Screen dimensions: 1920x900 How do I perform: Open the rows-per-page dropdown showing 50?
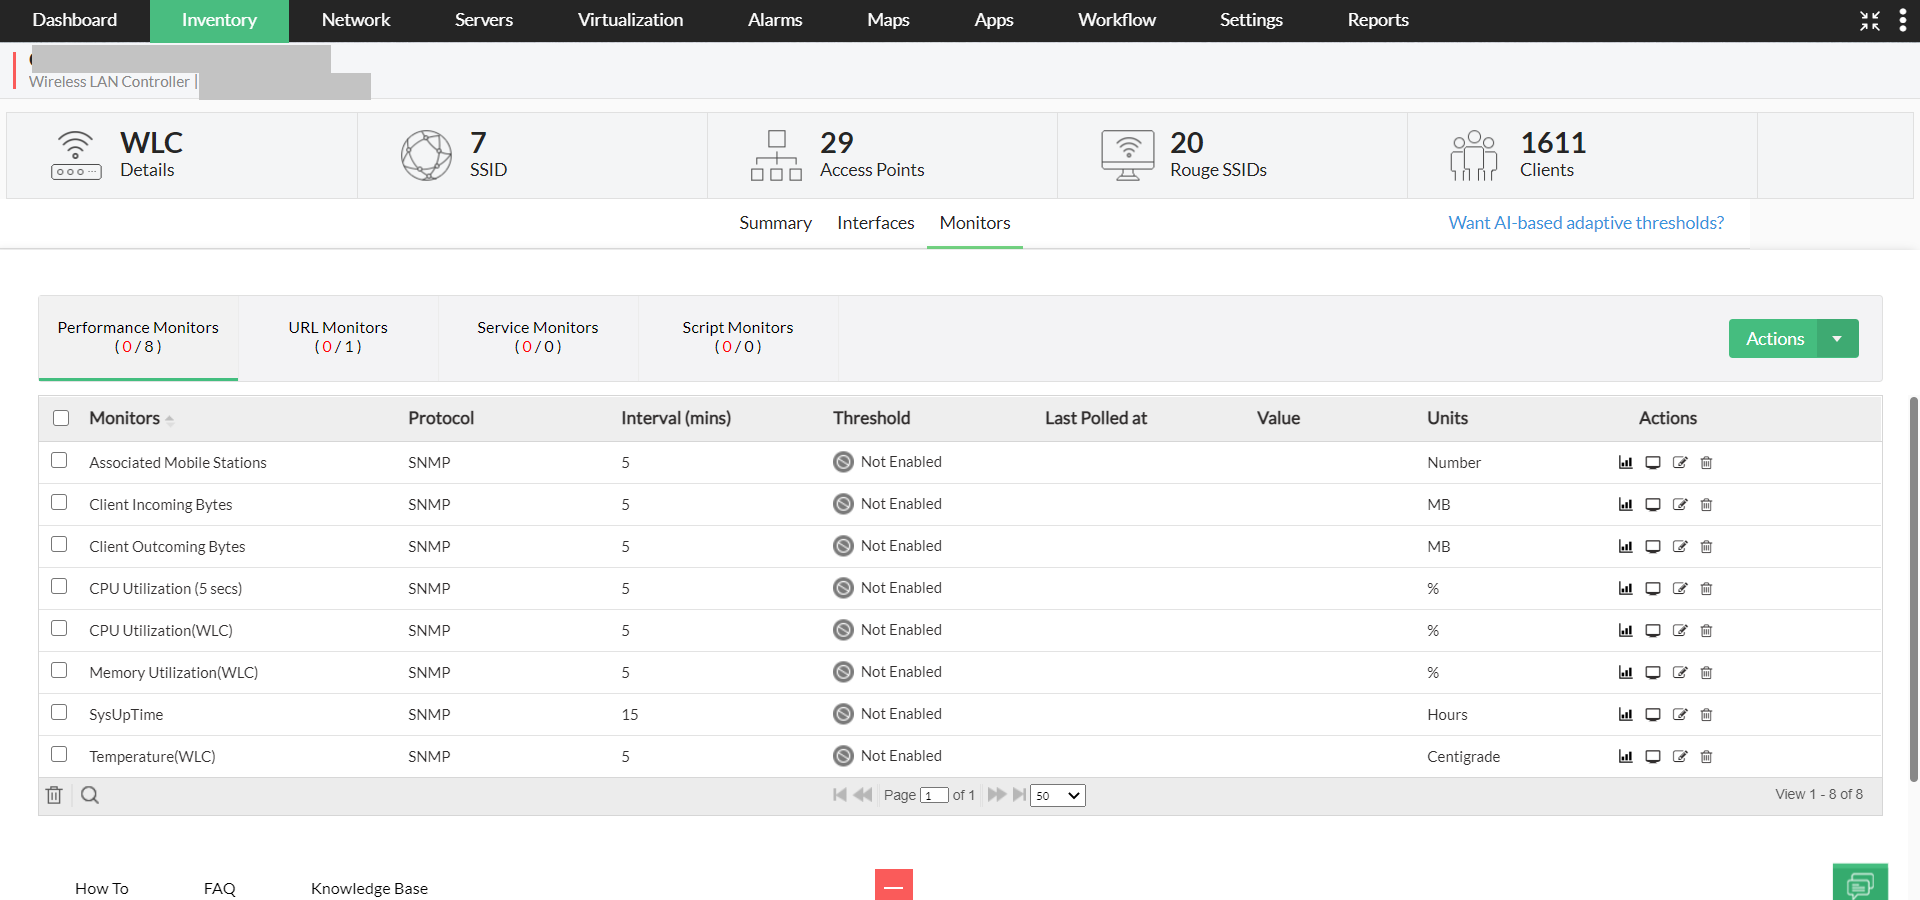pos(1058,796)
